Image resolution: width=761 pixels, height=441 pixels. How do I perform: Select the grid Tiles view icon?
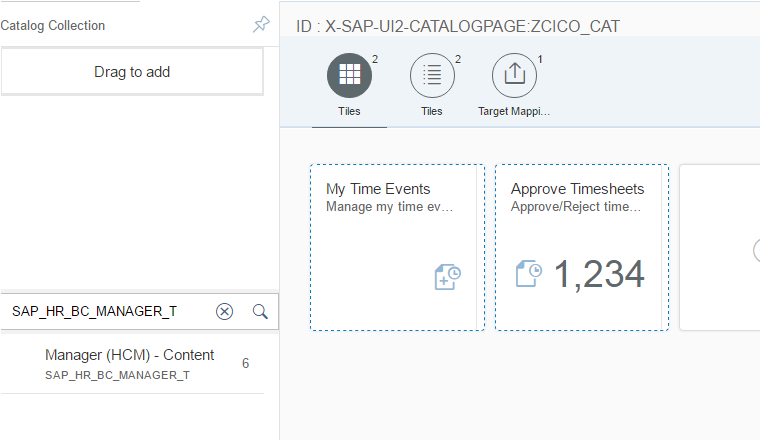pyautogui.click(x=349, y=76)
